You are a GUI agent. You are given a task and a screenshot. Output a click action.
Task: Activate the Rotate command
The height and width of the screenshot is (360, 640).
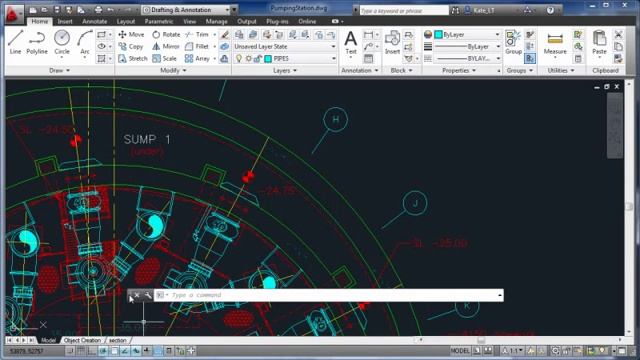(166, 35)
